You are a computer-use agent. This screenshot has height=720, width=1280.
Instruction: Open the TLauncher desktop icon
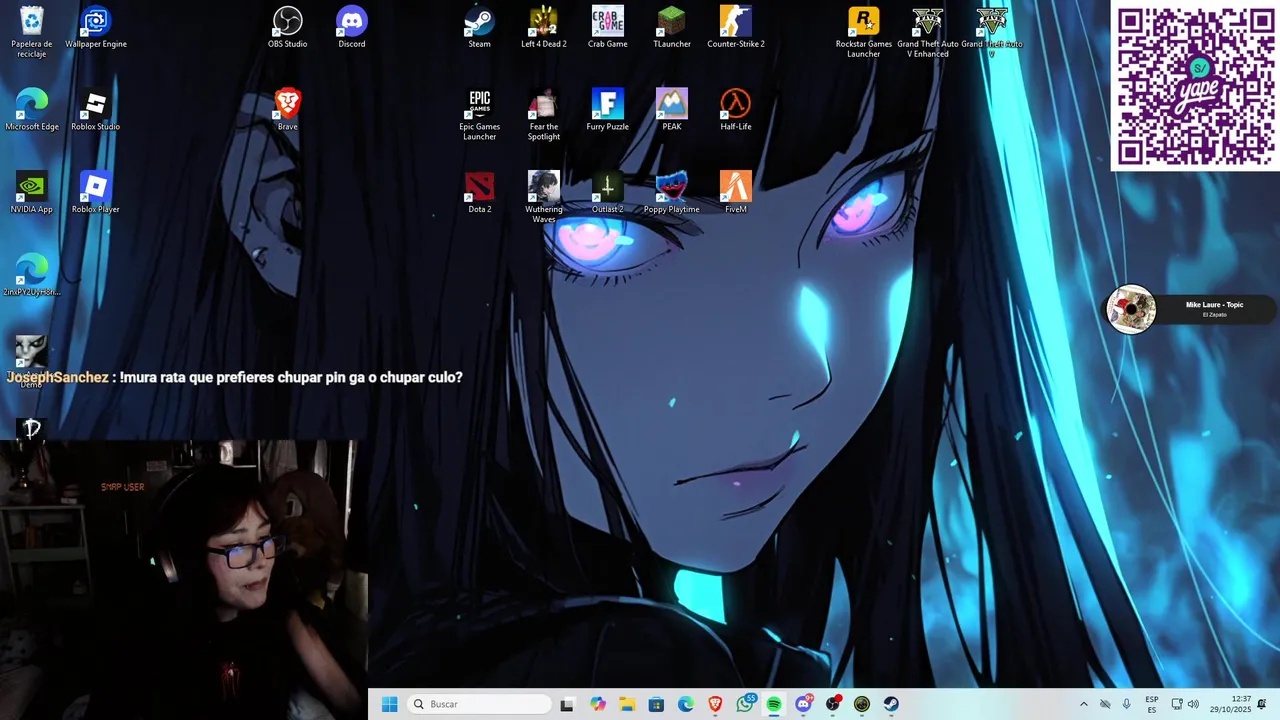[x=671, y=26]
